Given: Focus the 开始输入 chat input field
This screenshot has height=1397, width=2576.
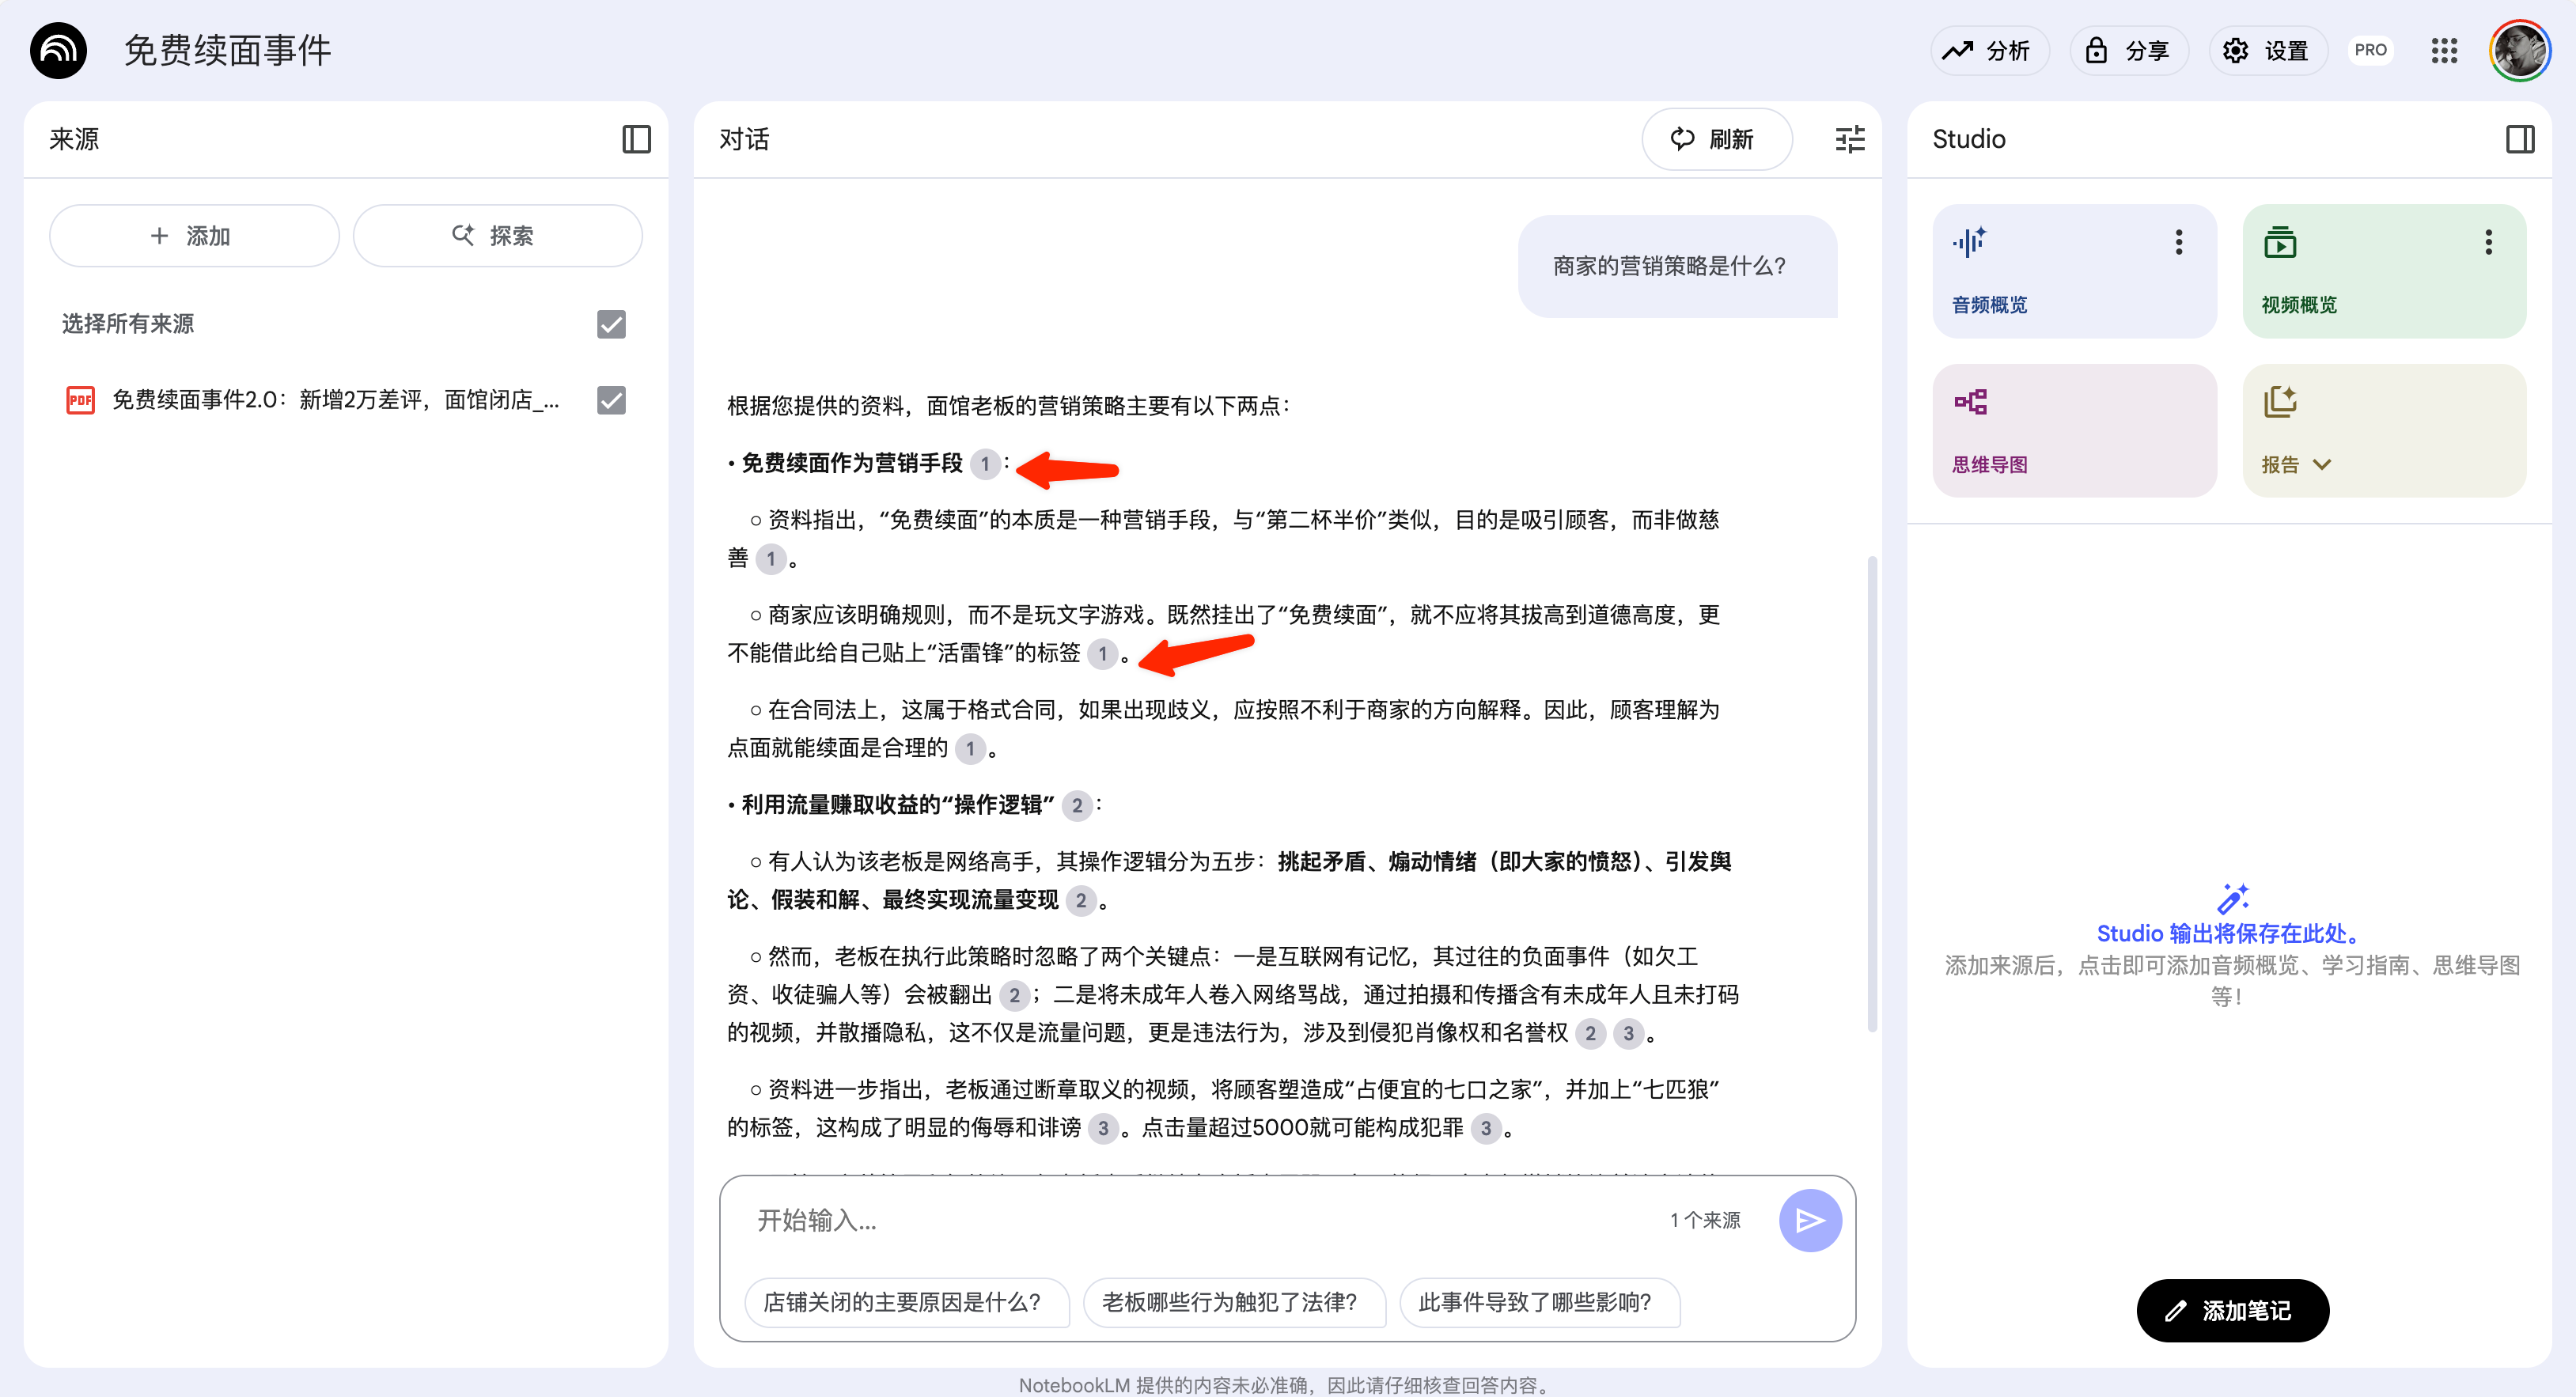Looking at the screenshot, I should coord(1200,1220).
